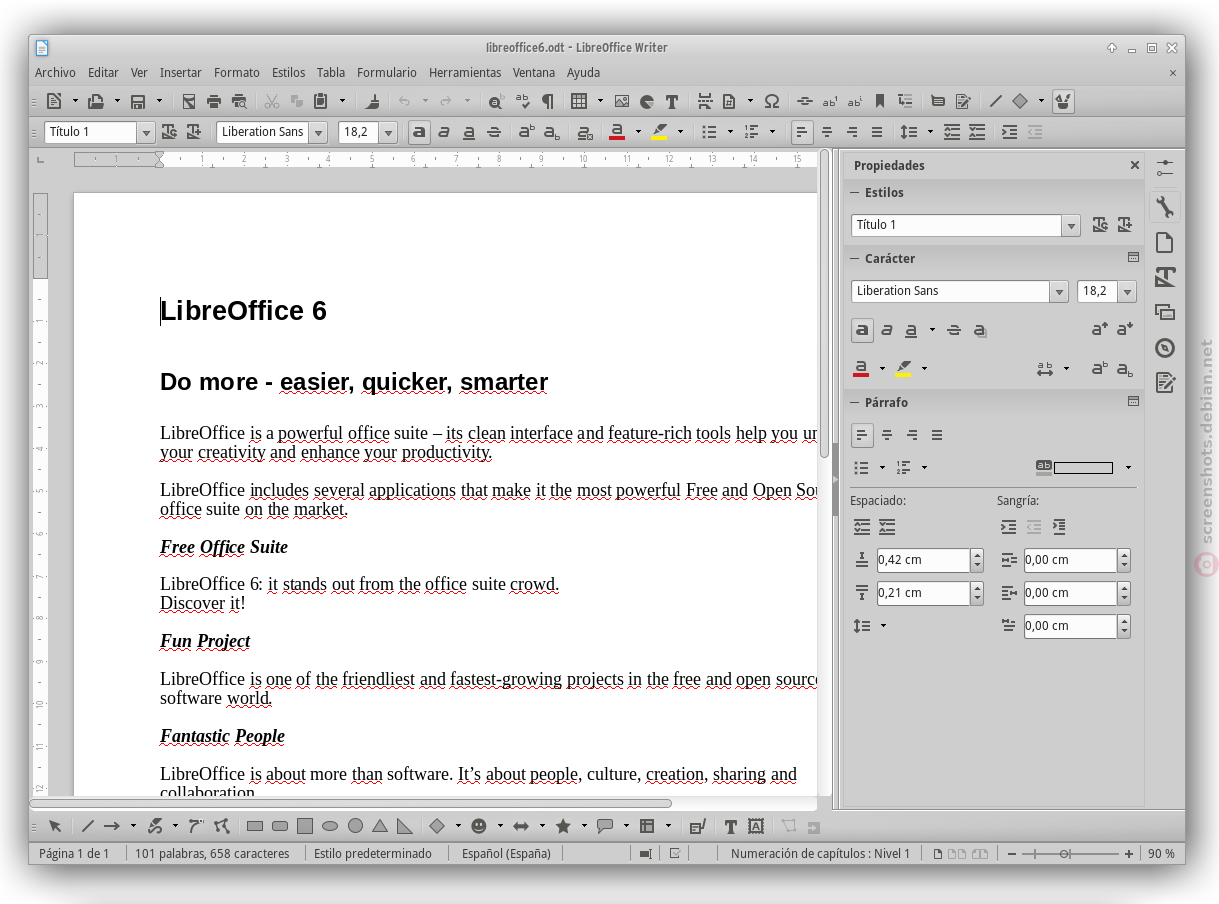
Task: Select the Rectangle shape in the drawing toolbar
Action: (x=255, y=826)
